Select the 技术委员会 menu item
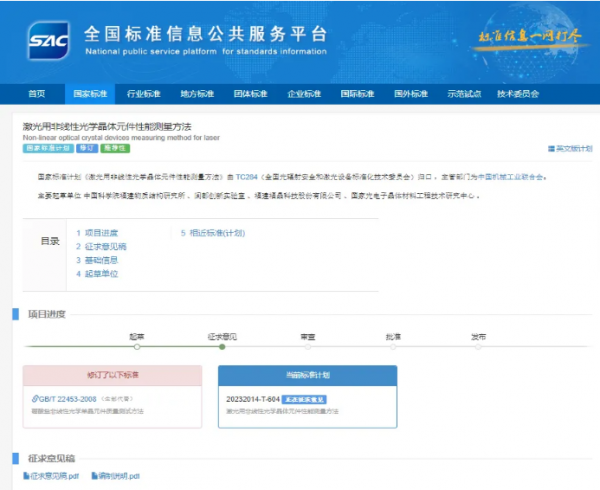 click(518, 94)
